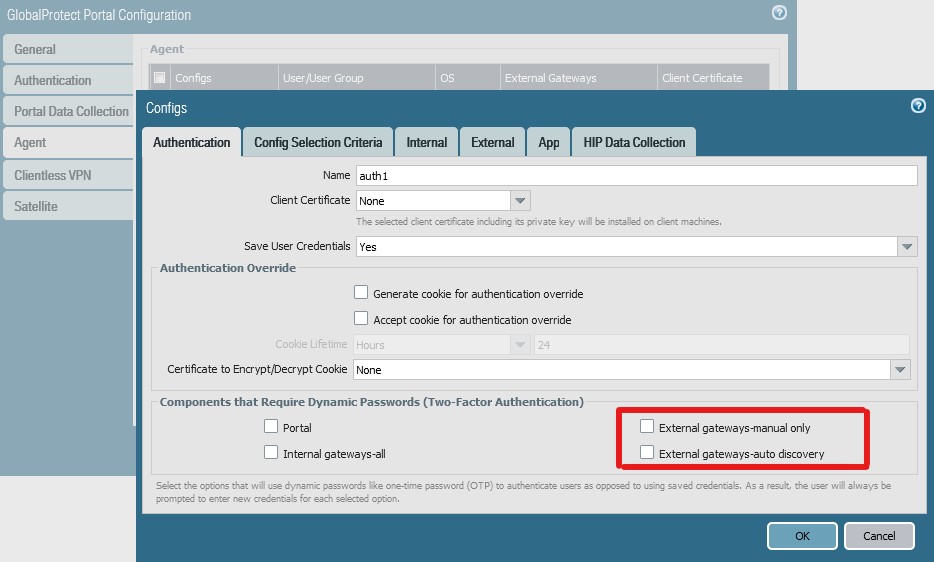
Task: Click the Save User Credentials field showing Yes
Action: click(627, 247)
